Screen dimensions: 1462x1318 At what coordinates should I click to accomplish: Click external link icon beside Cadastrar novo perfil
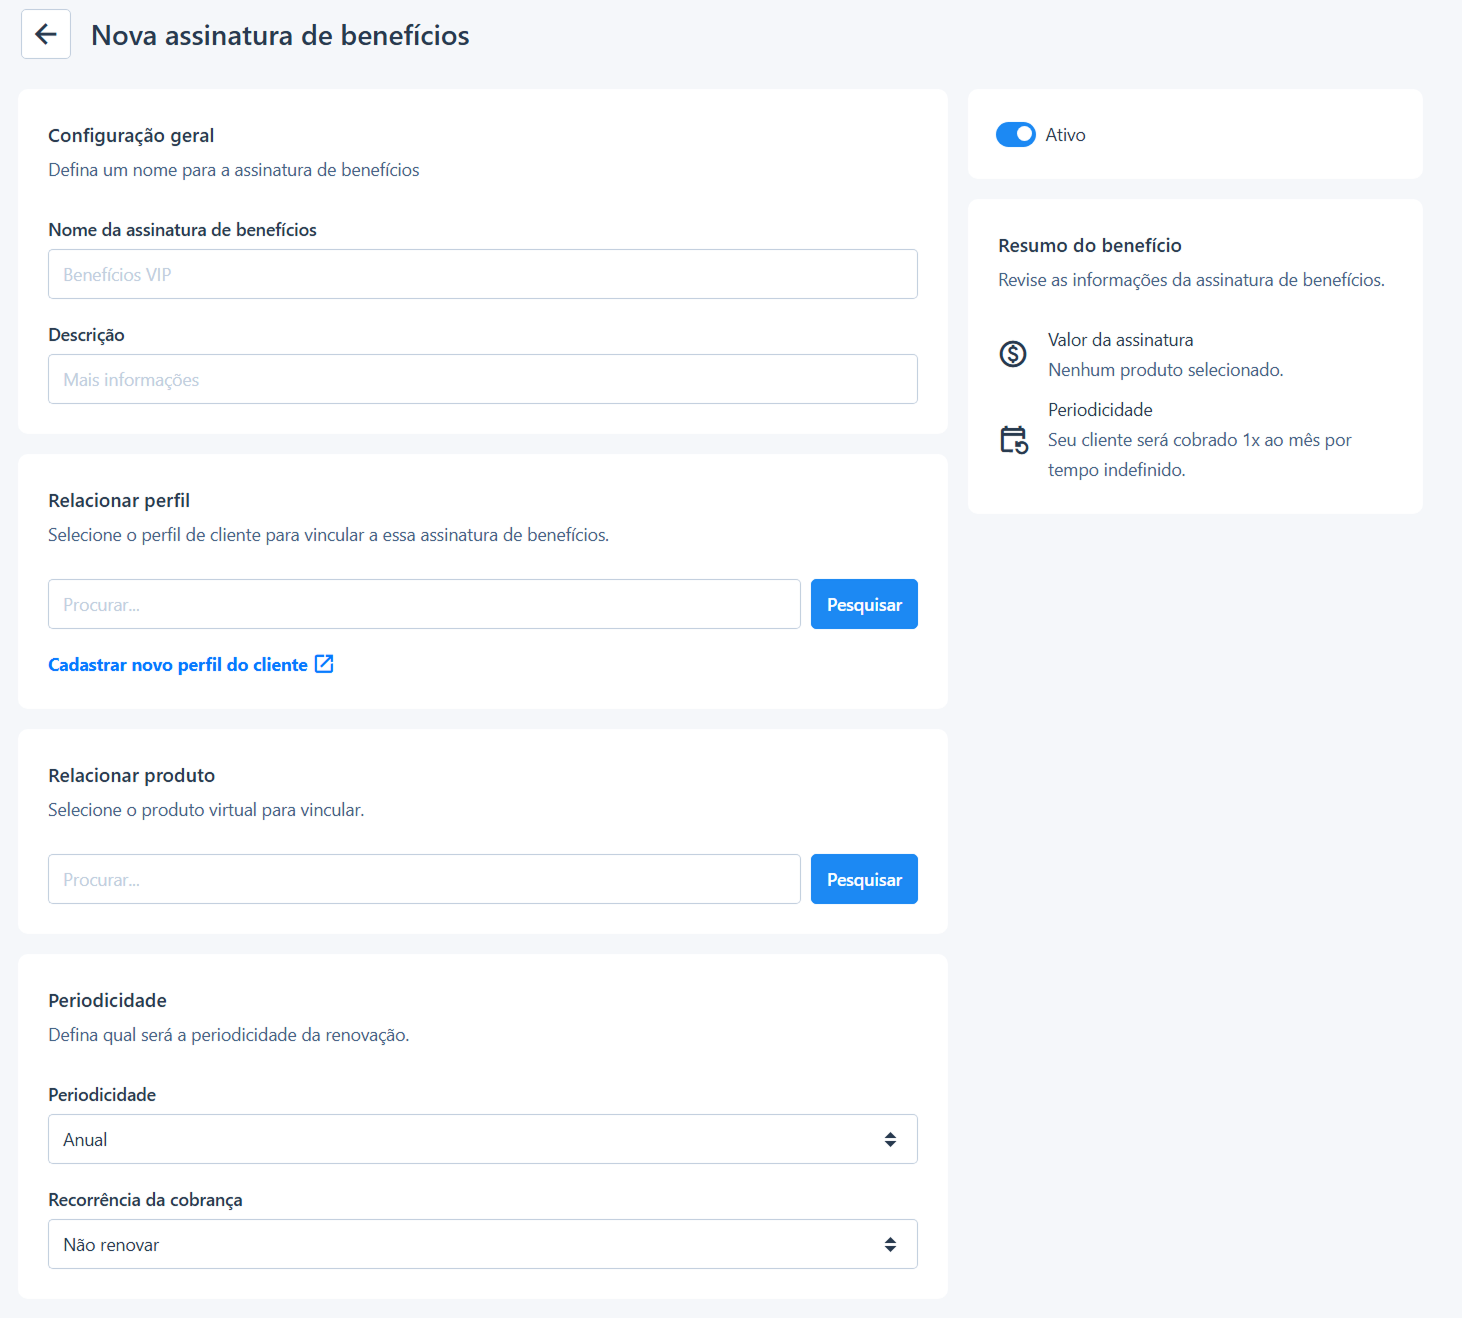[324, 664]
